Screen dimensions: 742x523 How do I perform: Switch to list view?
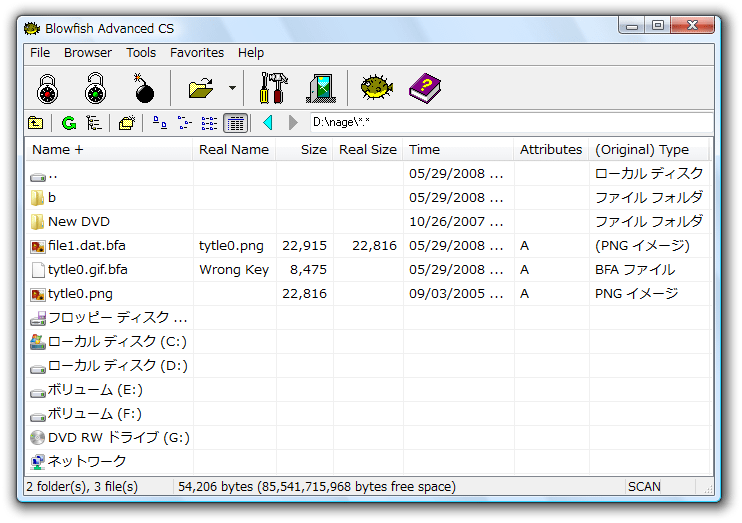pos(209,123)
